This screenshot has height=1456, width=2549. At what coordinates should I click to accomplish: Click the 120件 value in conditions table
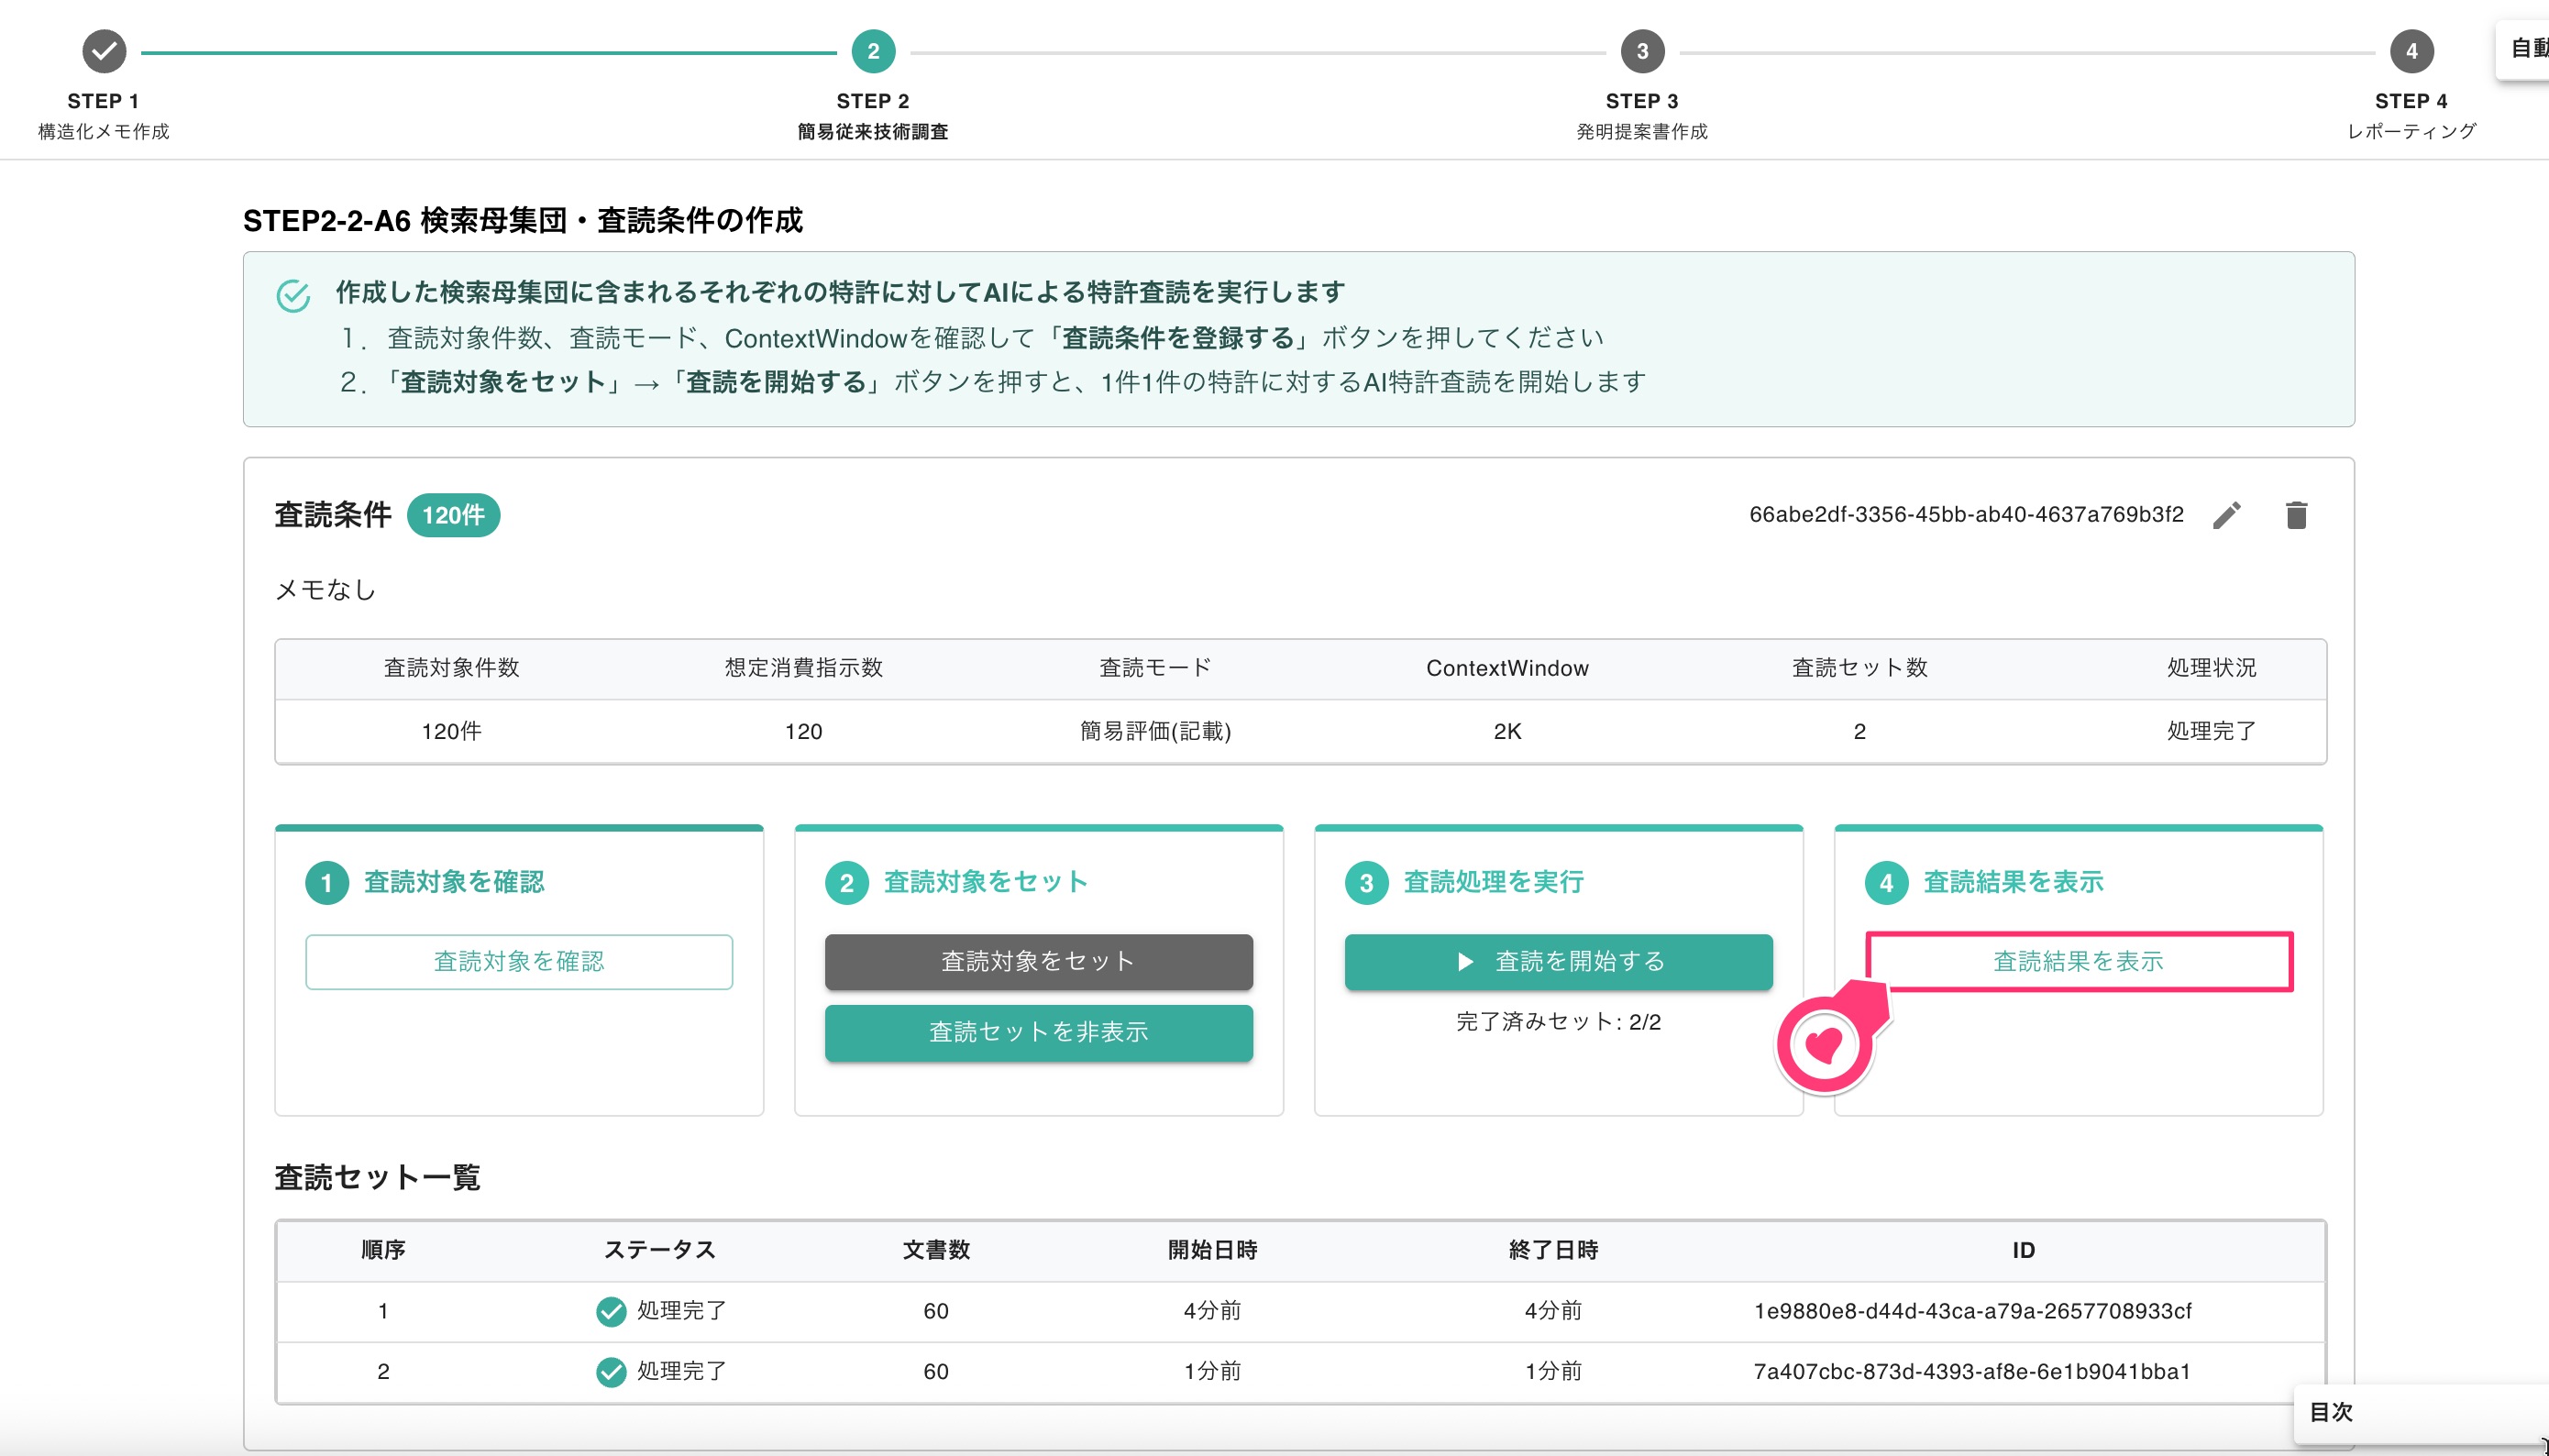pyautogui.click(x=451, y=731)
